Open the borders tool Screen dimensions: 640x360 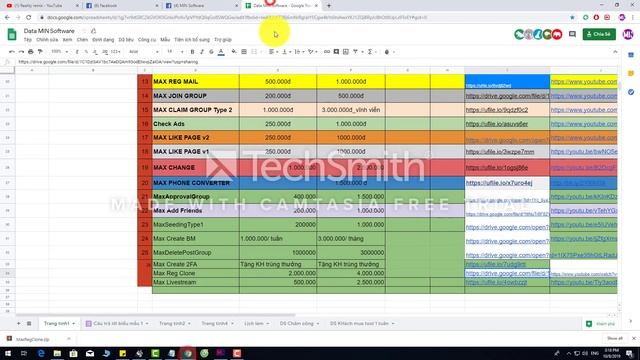click(244, 52)
